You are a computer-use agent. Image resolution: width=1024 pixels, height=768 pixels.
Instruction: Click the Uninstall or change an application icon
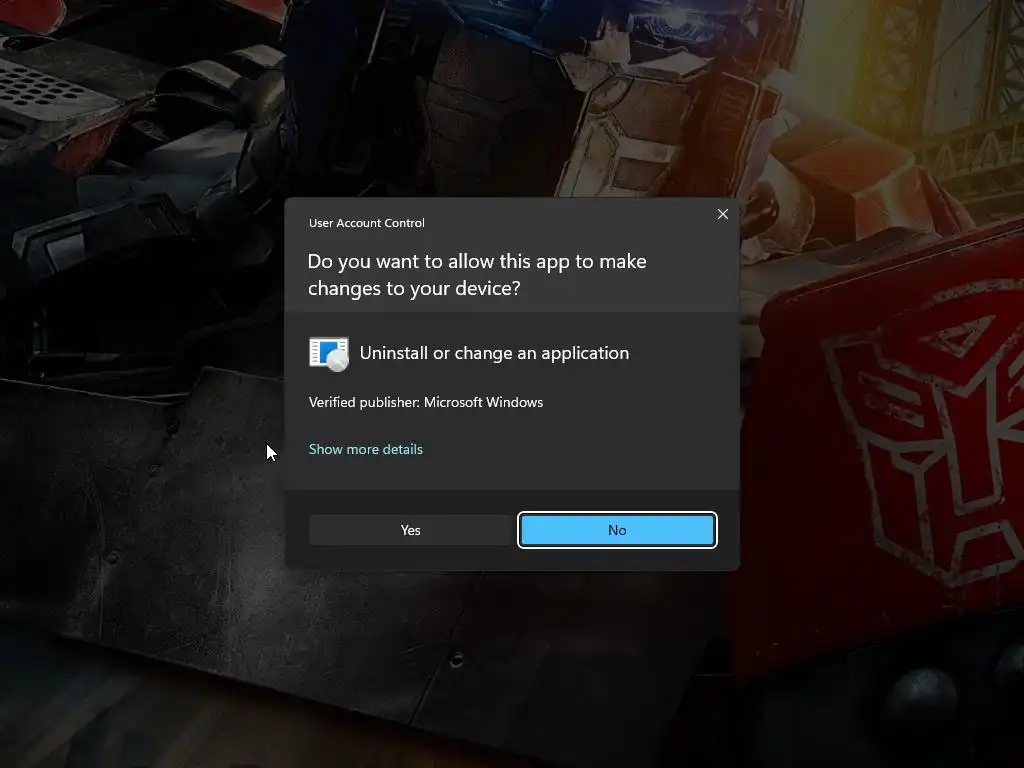(328, 354)
